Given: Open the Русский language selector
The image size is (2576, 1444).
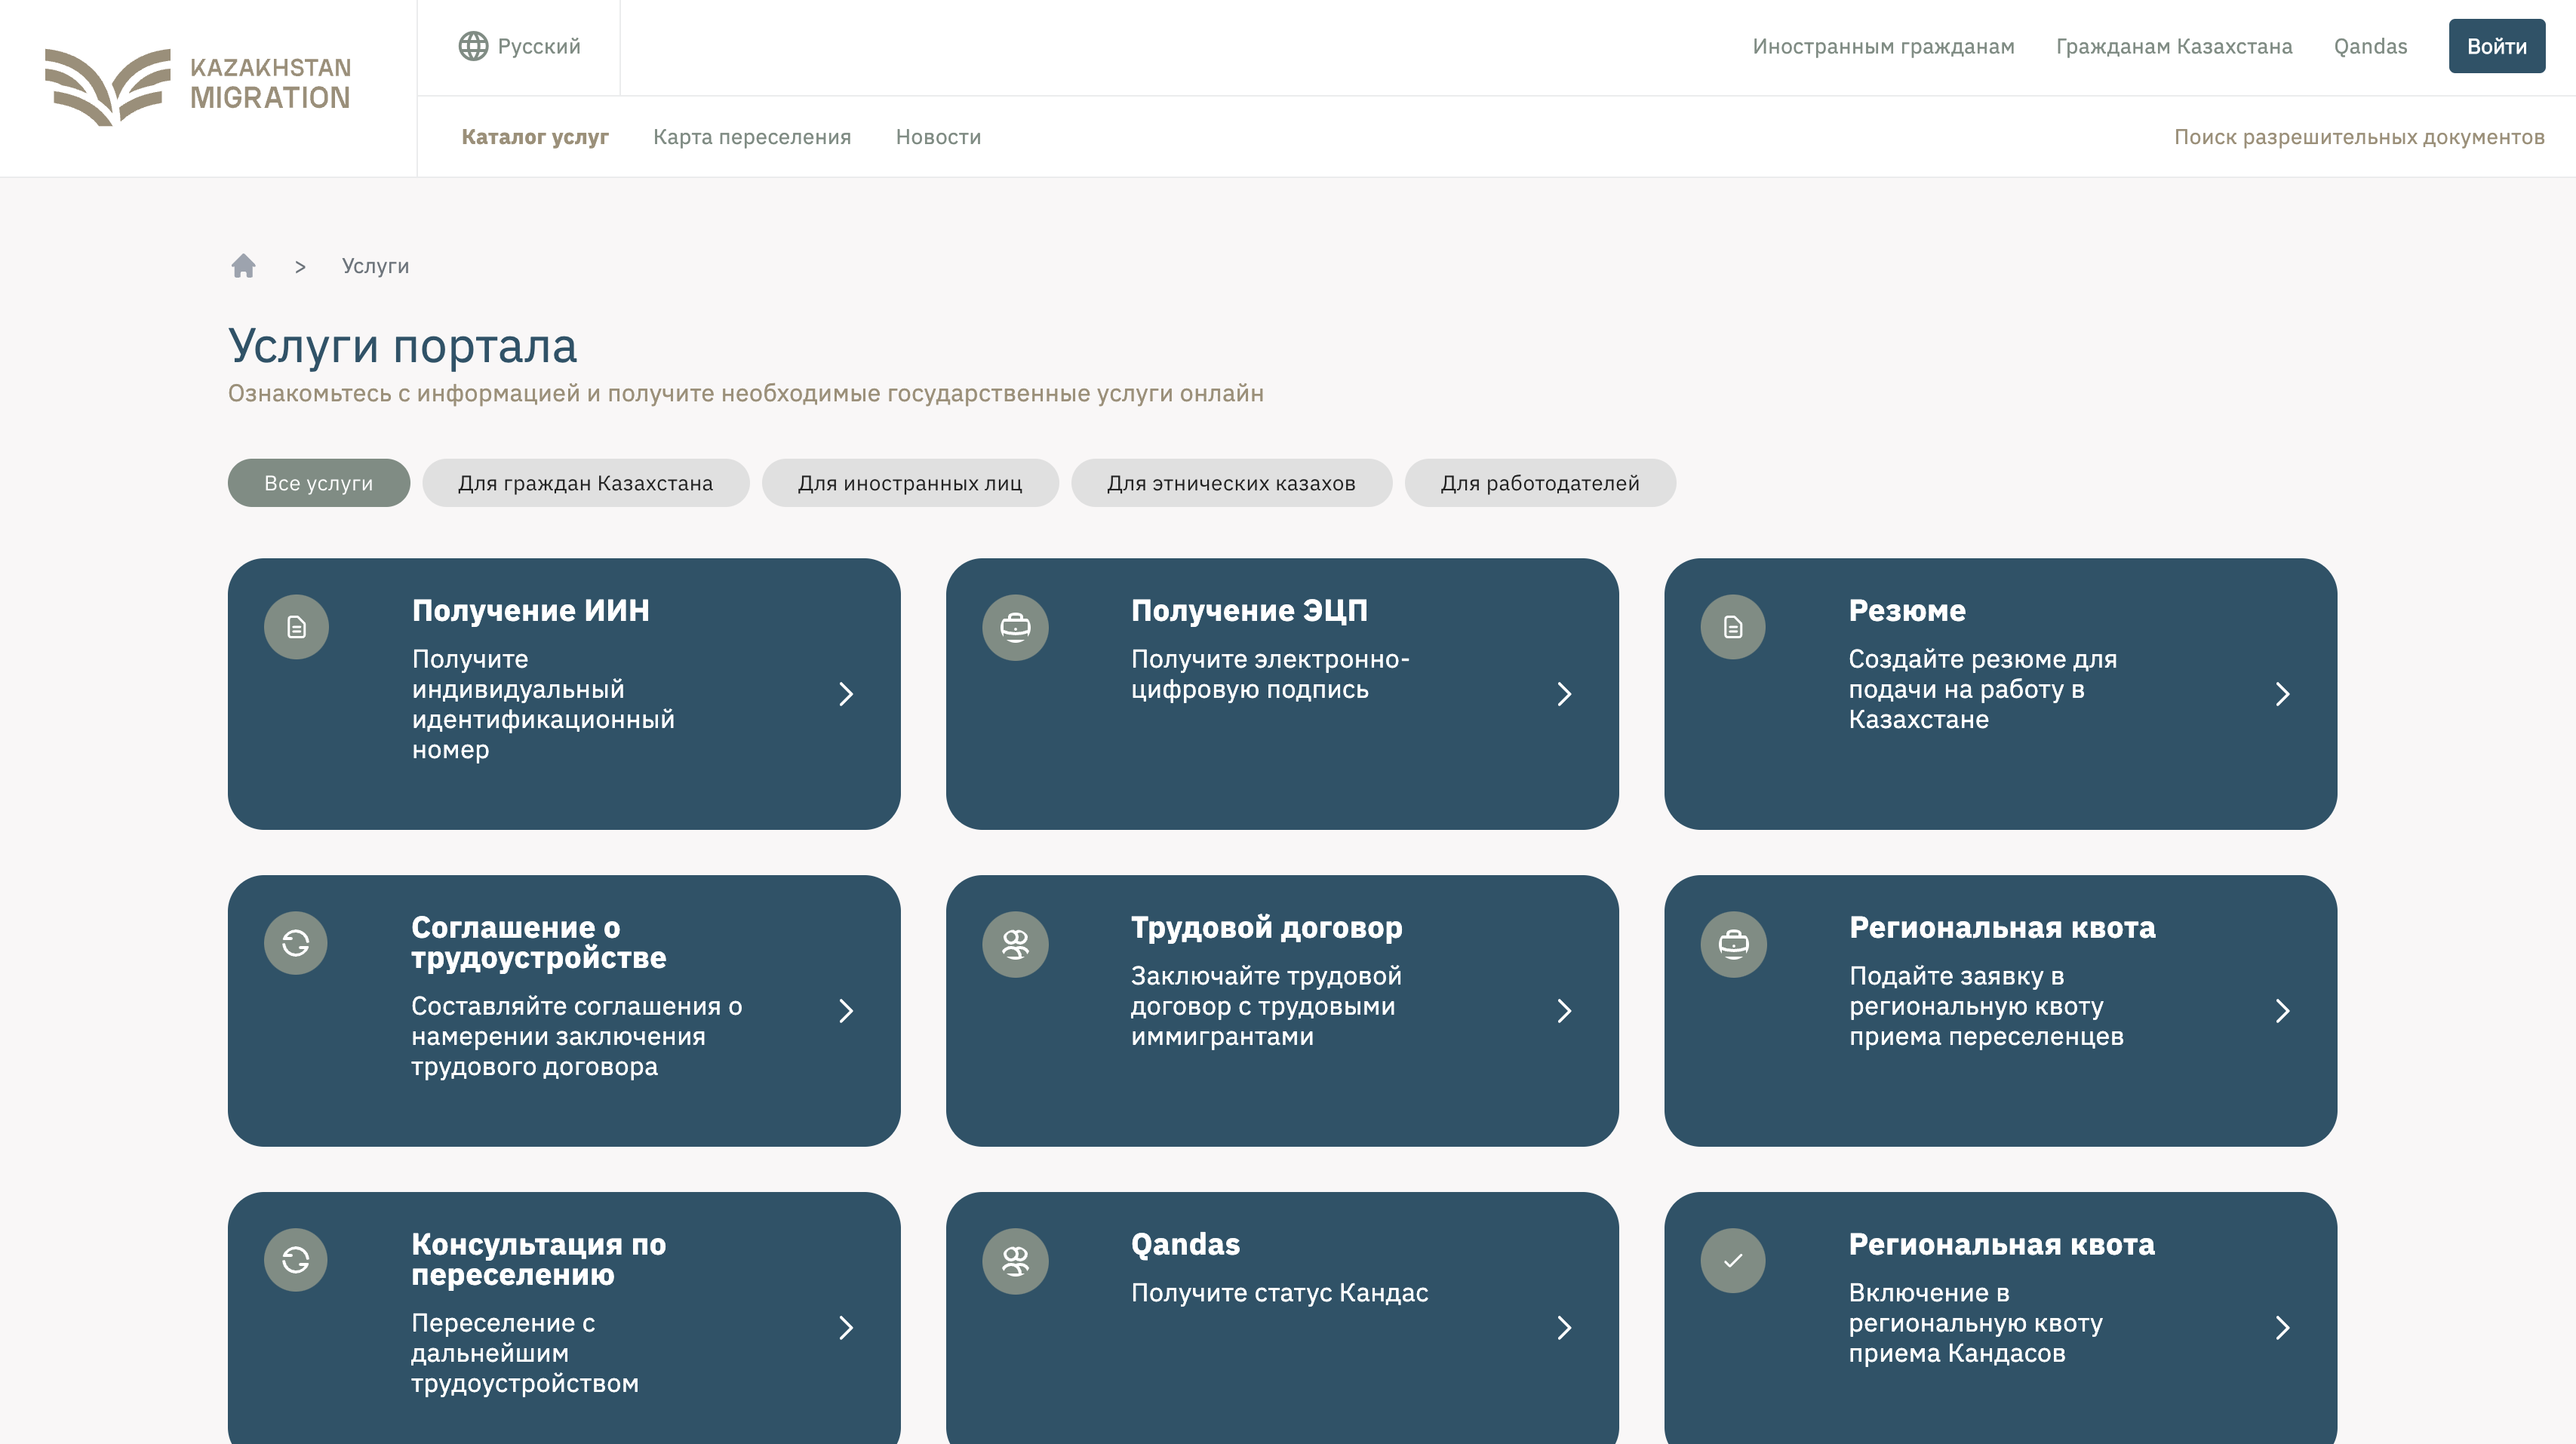Looking at the screenshot, I should [538, 46].
